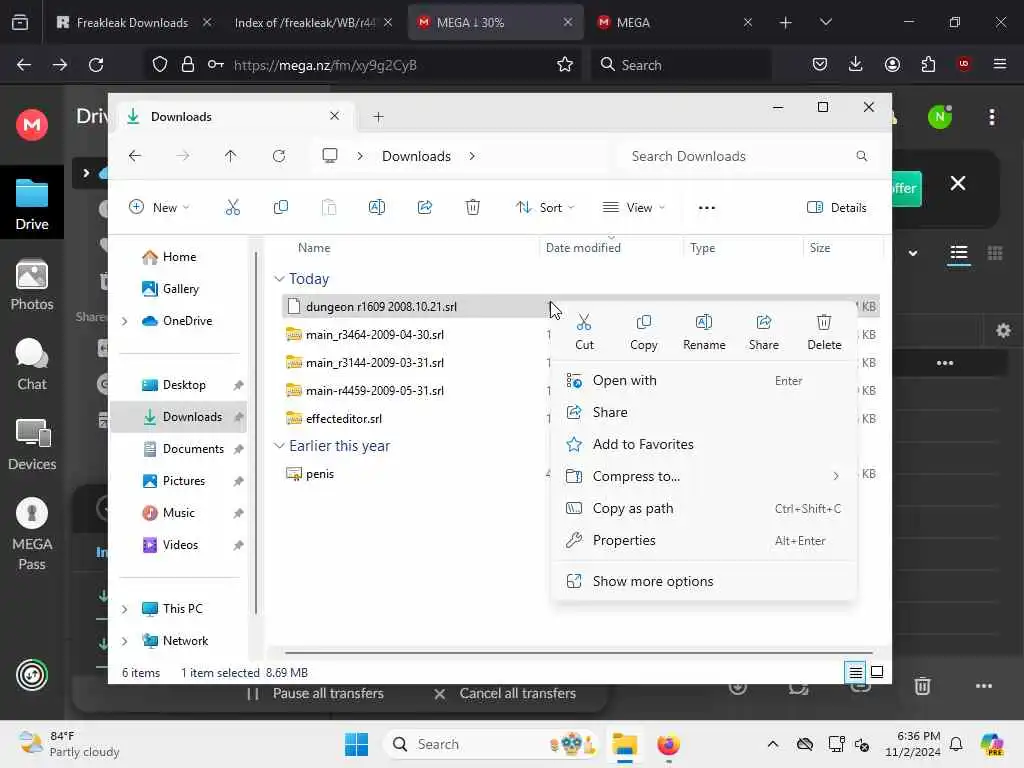Click Show more options
The width and height of the screenshot is (1024, 768).
point(704,581)
